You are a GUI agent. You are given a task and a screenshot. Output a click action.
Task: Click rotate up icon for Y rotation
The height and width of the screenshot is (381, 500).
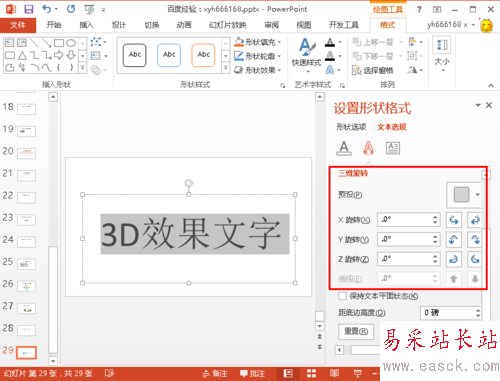(454, 240)
